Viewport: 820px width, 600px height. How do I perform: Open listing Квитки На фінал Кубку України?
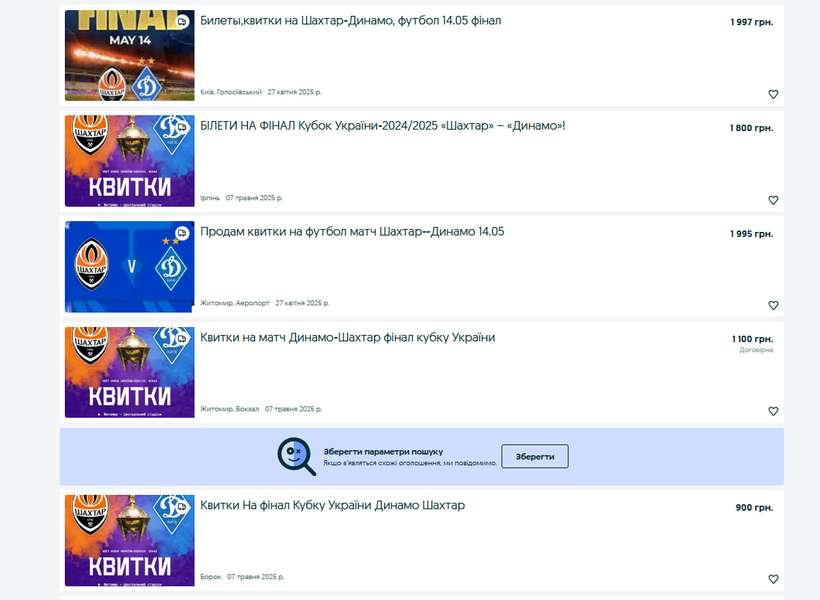tap(333, 505)
